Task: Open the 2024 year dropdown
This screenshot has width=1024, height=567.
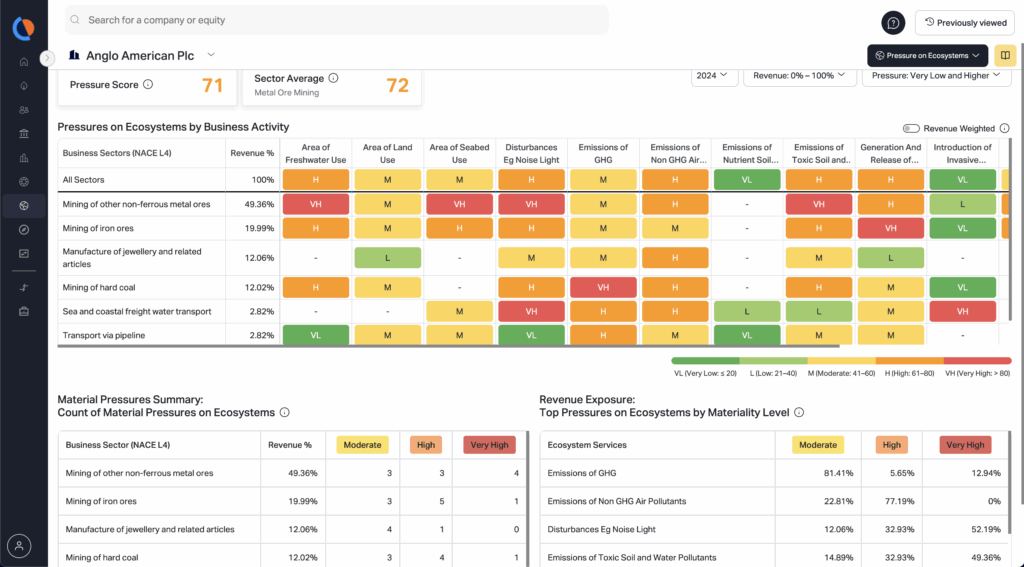Action: coord(714,75)
